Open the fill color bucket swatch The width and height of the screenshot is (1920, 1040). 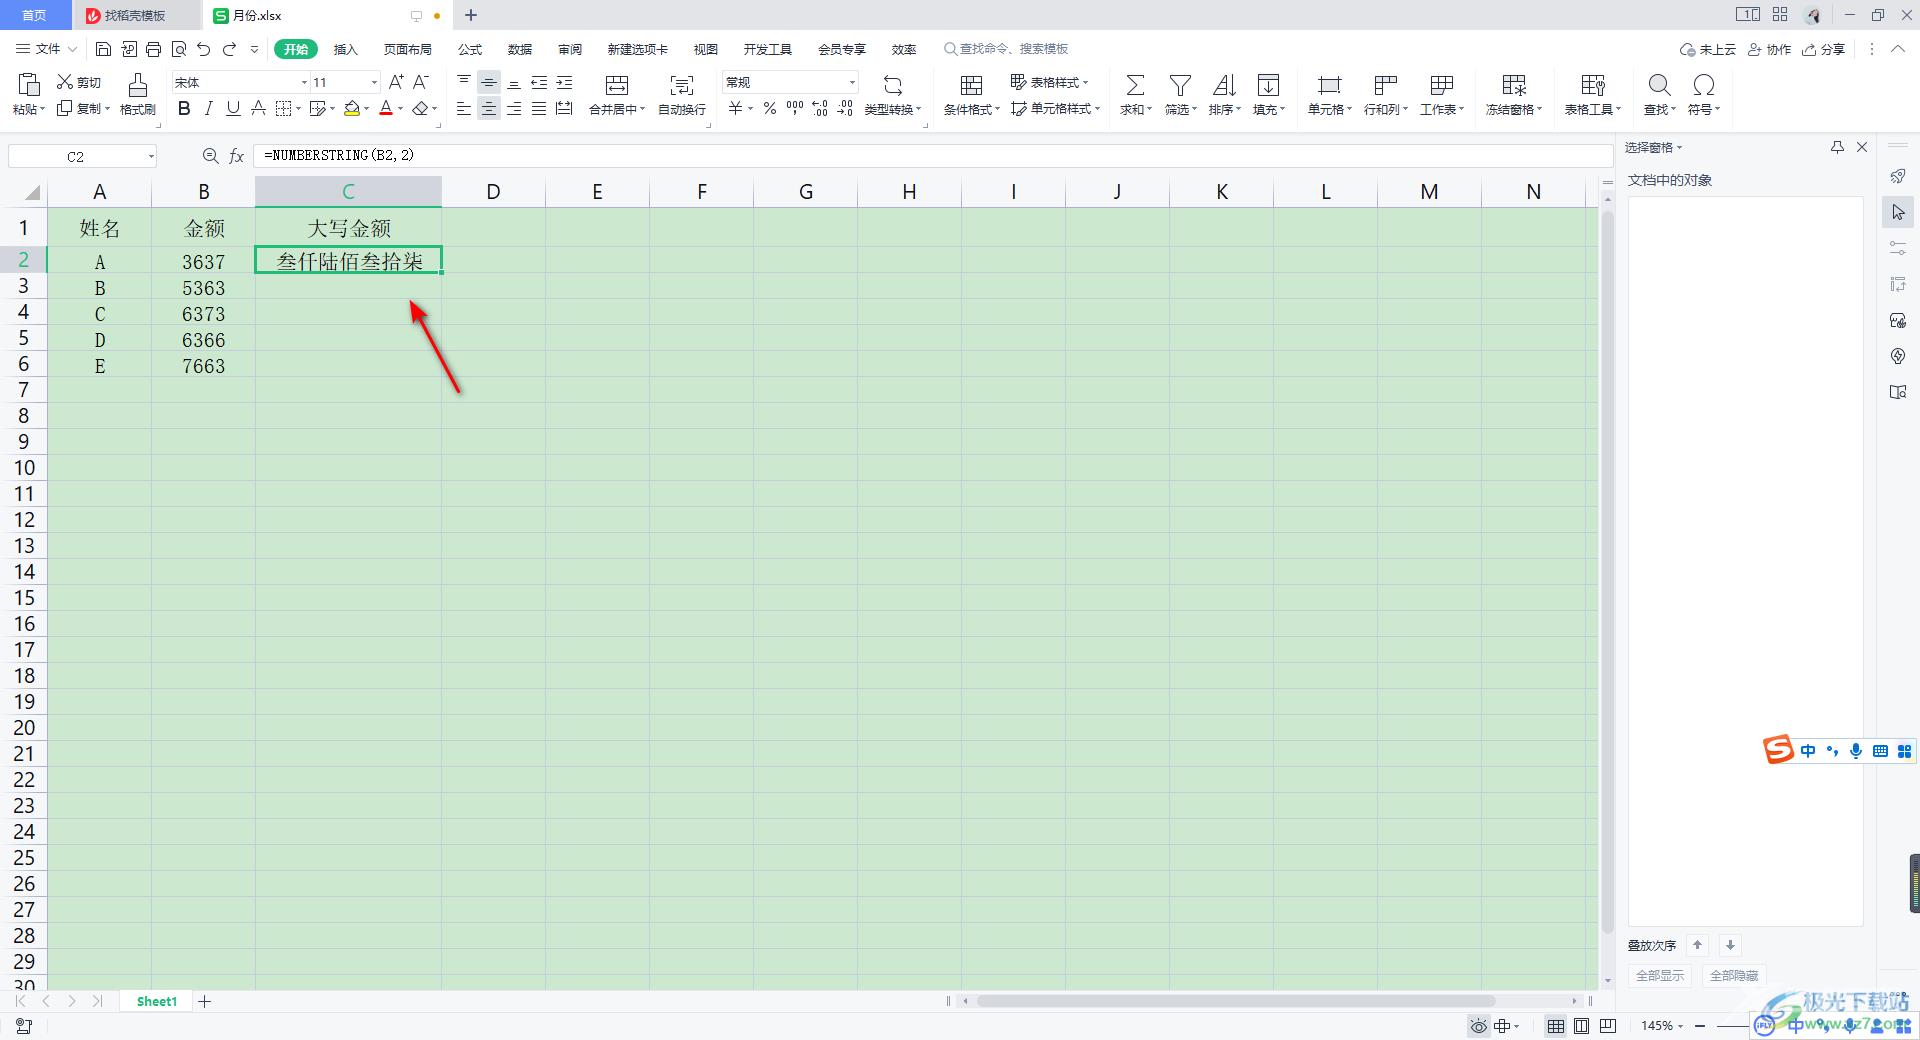tap(352, 108)
